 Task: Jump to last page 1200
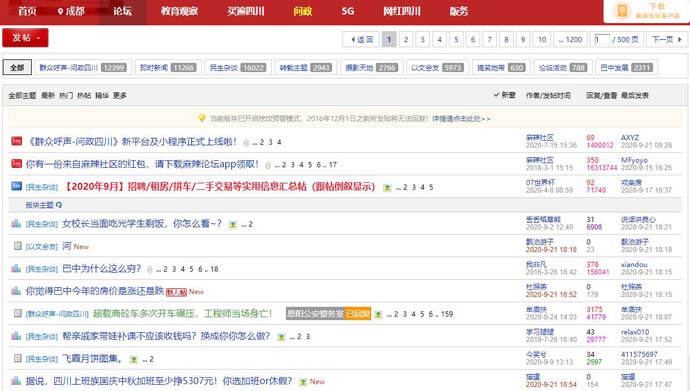click(570, 40)
